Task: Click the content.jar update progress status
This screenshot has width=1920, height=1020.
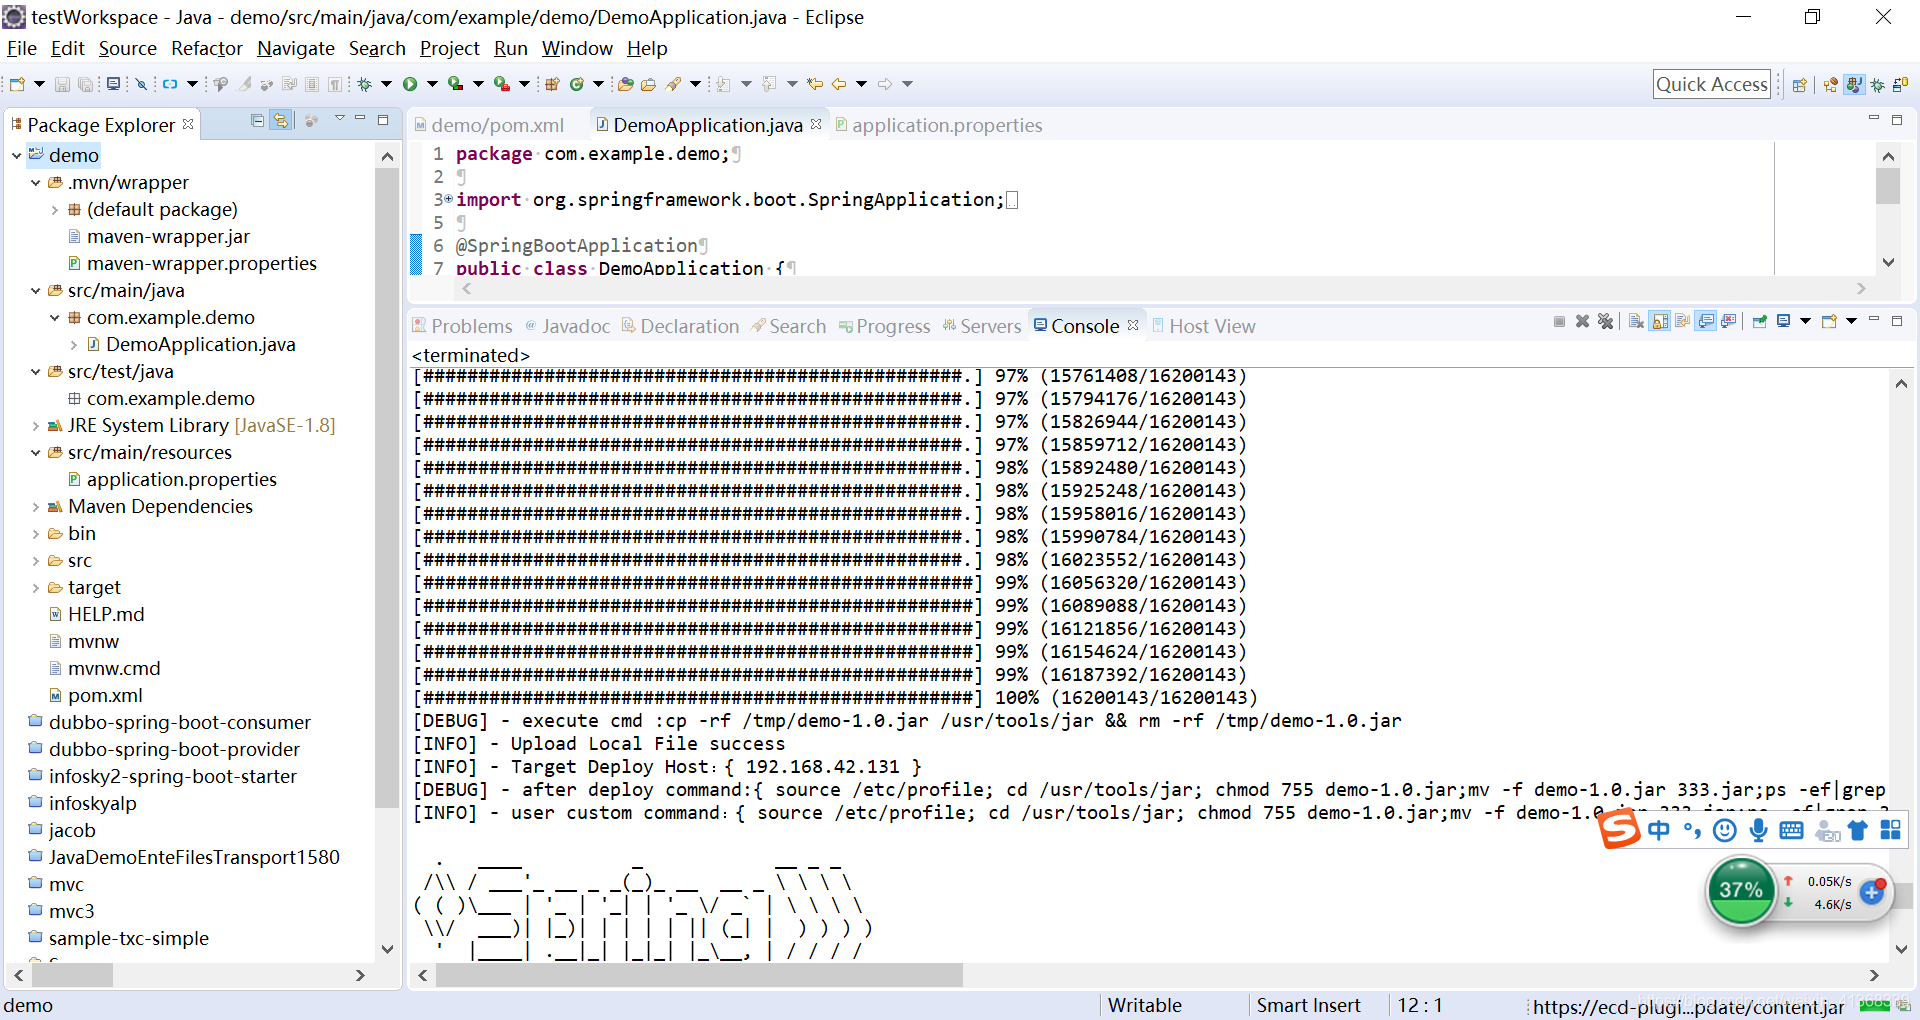Action: [1688, 1006]
